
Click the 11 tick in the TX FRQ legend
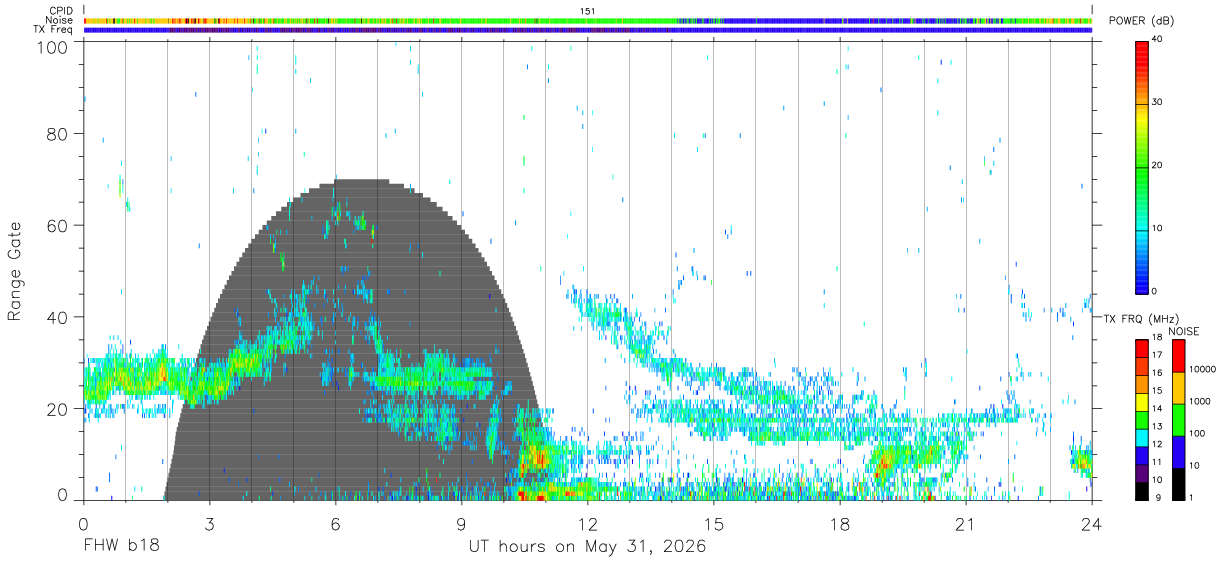[x=1157, y=461]
